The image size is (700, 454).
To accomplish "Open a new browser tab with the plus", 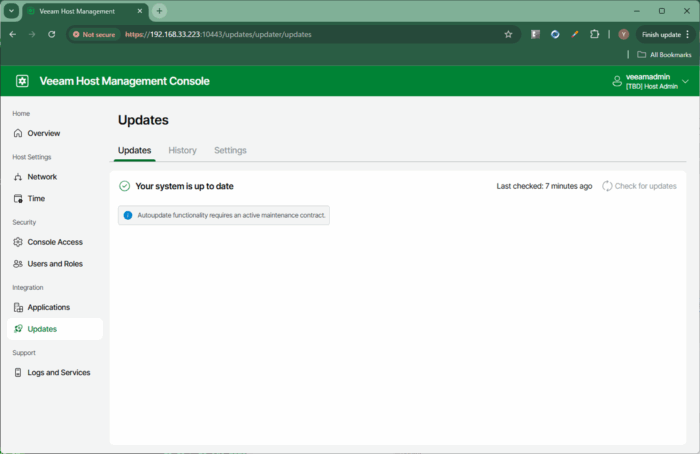I will coord(159,11).
